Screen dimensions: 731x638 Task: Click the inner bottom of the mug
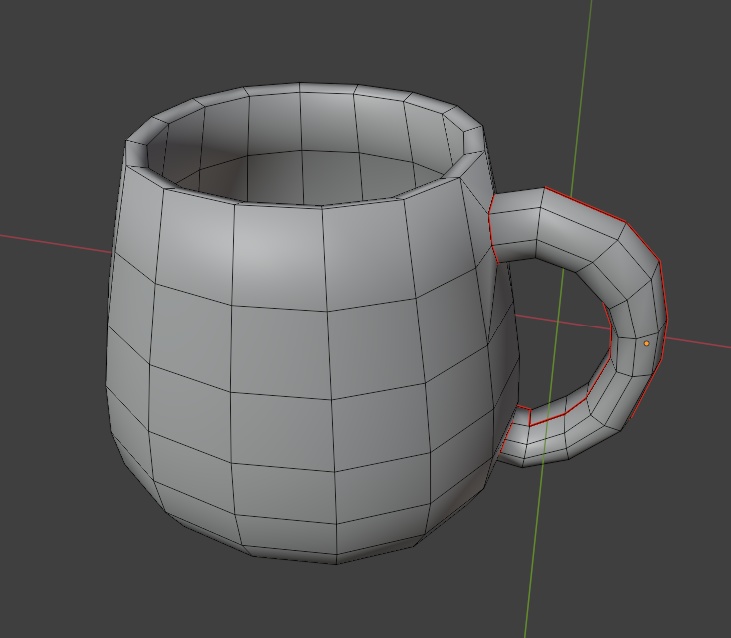tap(308, 177)
